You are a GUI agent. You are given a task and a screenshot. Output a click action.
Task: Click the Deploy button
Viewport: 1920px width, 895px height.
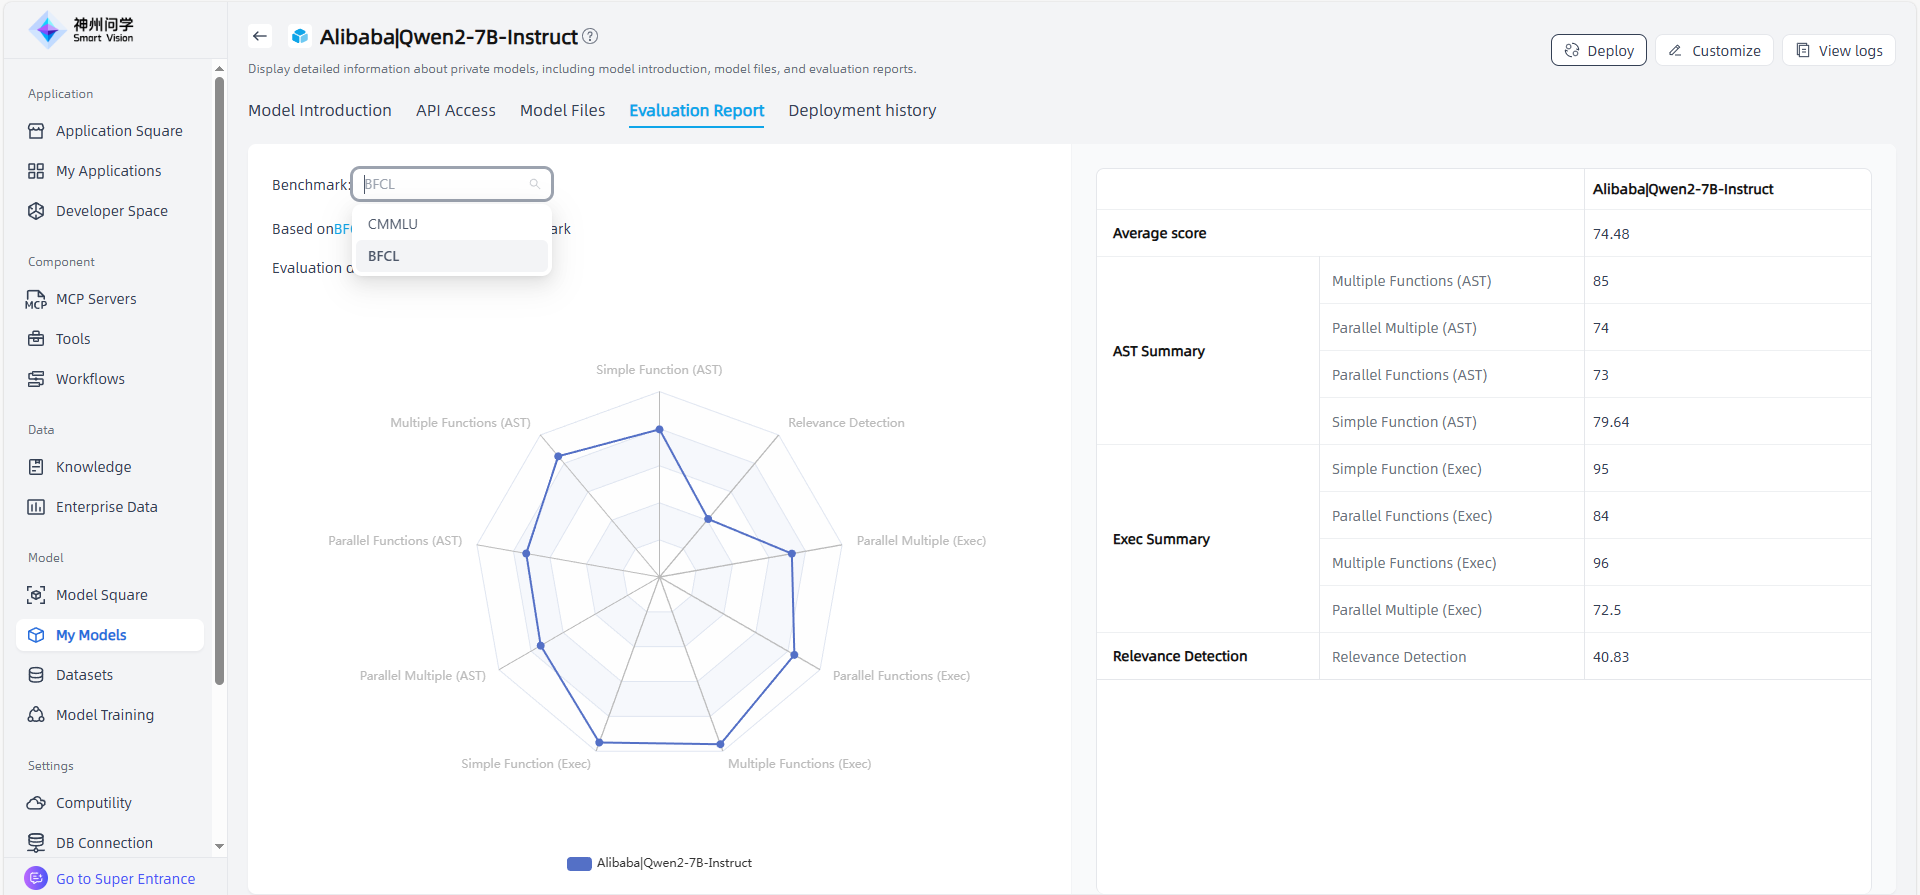point(1598,51)
